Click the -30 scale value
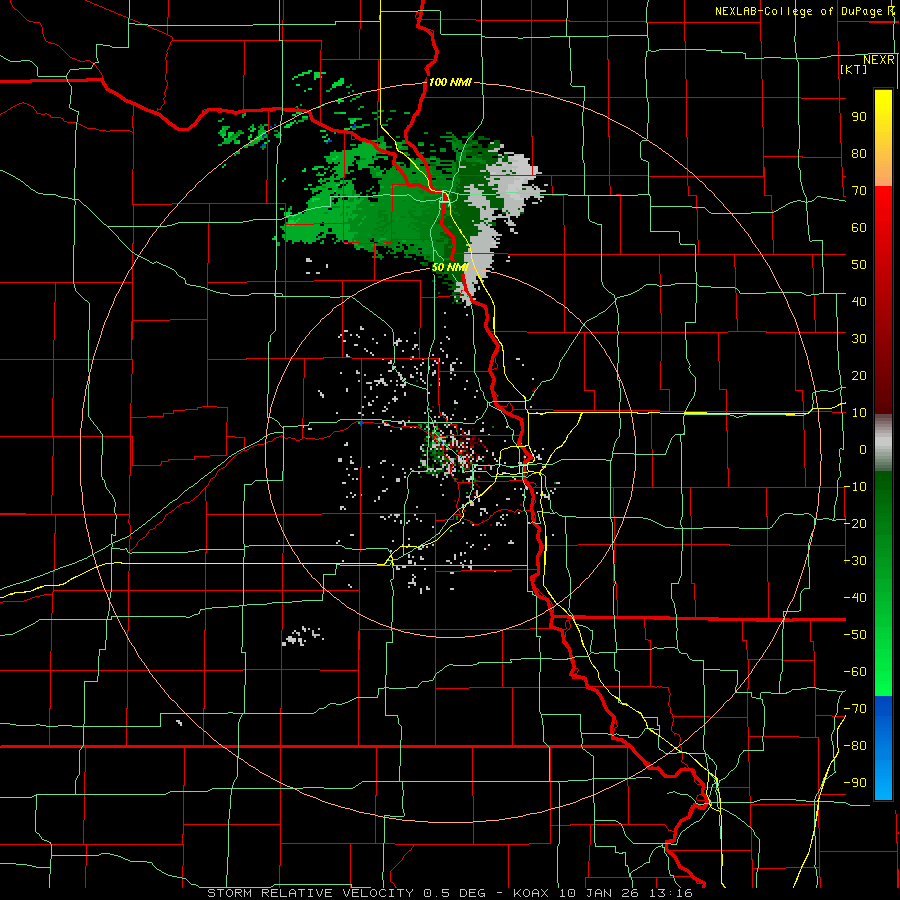This screenshot has width=900, height=900. click(855, 561)
